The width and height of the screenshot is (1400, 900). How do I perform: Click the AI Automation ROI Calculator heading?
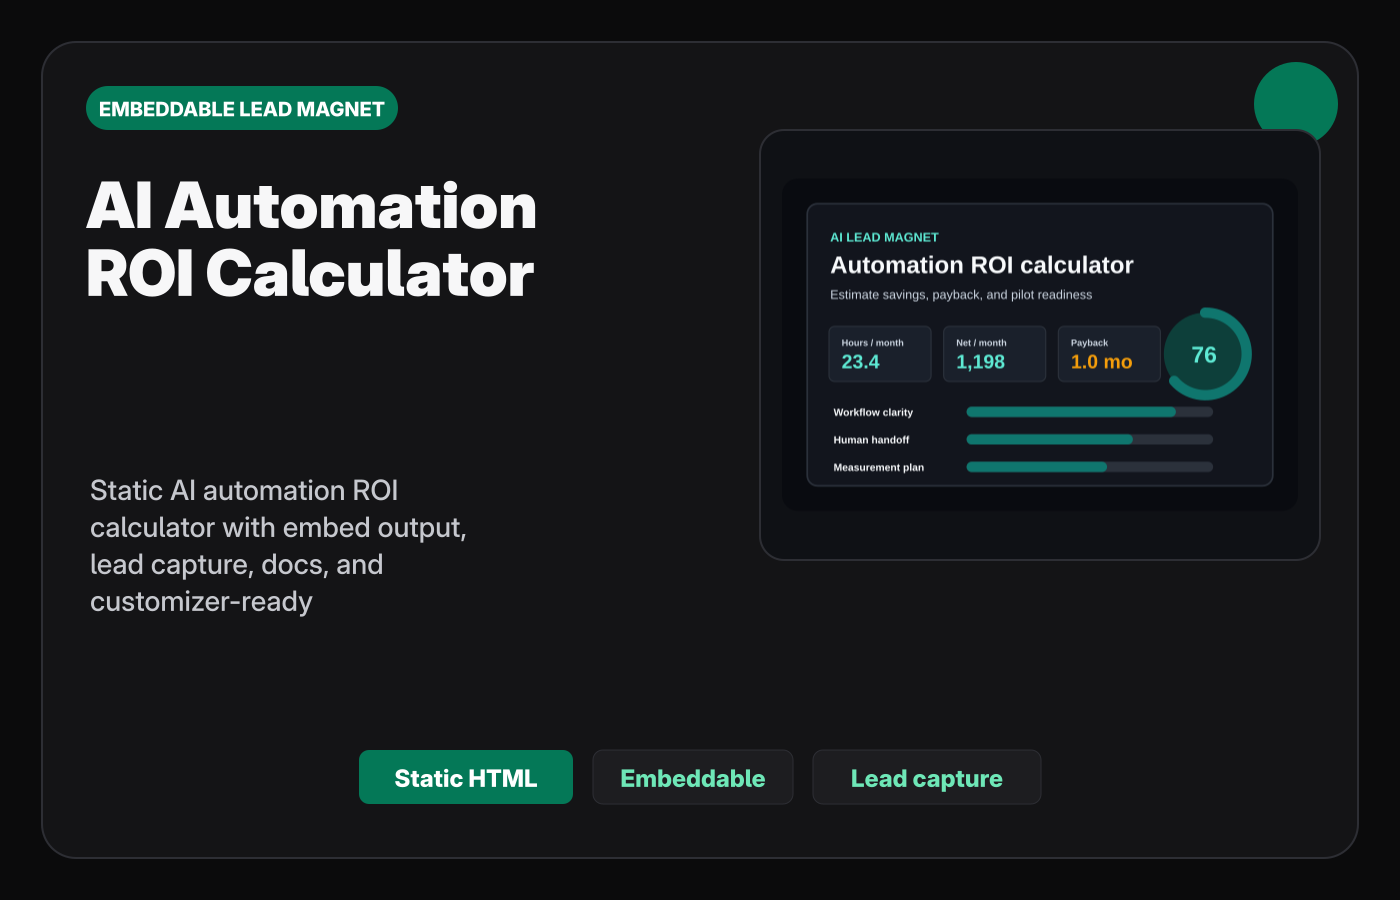(311, 240)
